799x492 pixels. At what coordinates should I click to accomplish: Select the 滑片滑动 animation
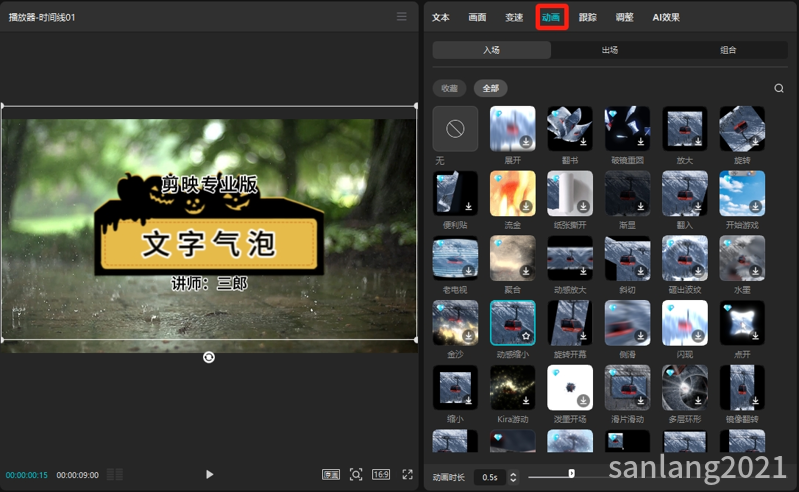tap(627, 388)
